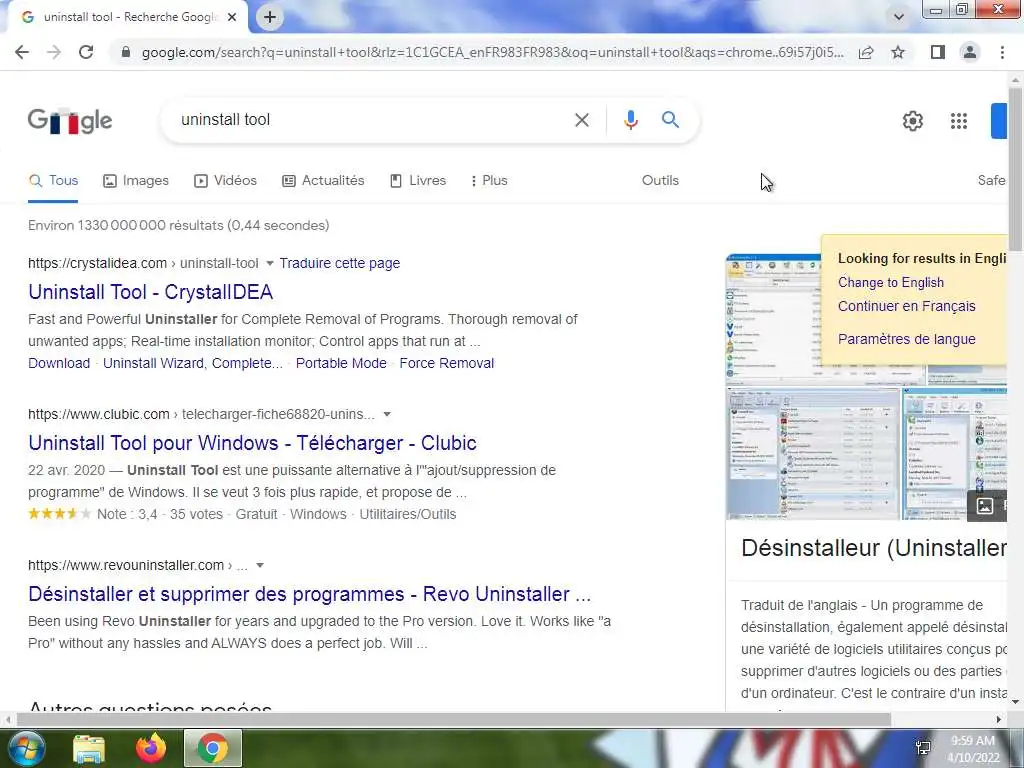Open the bottom-left uninstaller screenshot thumbnail
This screenshot has height=768, width=1024.
813,454
